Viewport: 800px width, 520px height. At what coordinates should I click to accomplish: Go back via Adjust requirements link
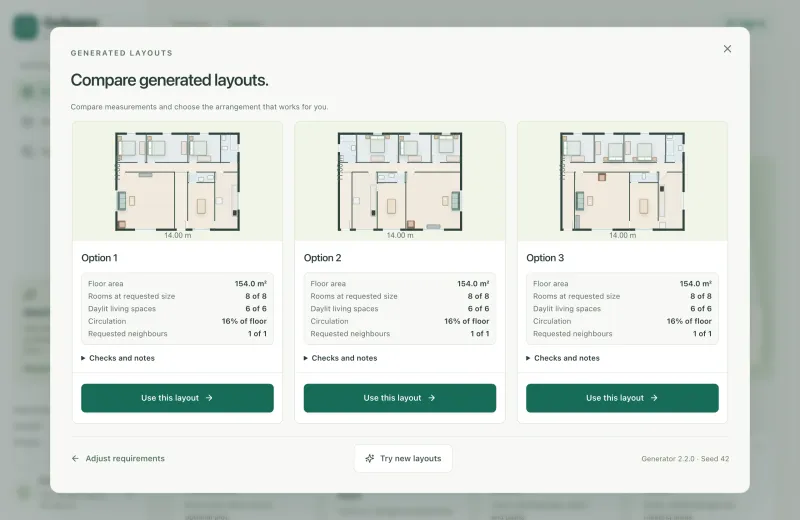click(118, 459)
